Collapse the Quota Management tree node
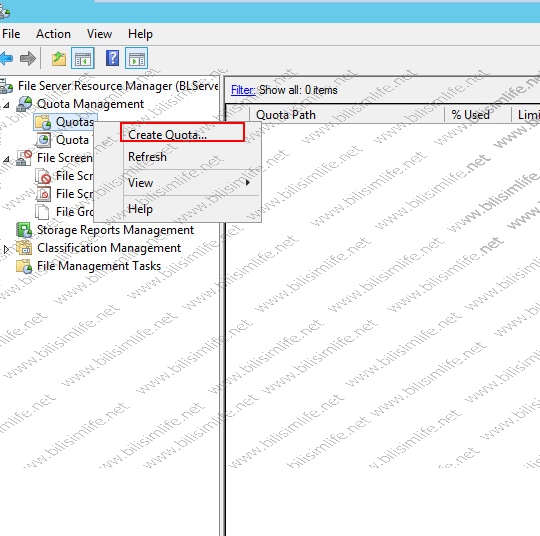Viewport: 540px width, 536px height. tap(6, 104)
